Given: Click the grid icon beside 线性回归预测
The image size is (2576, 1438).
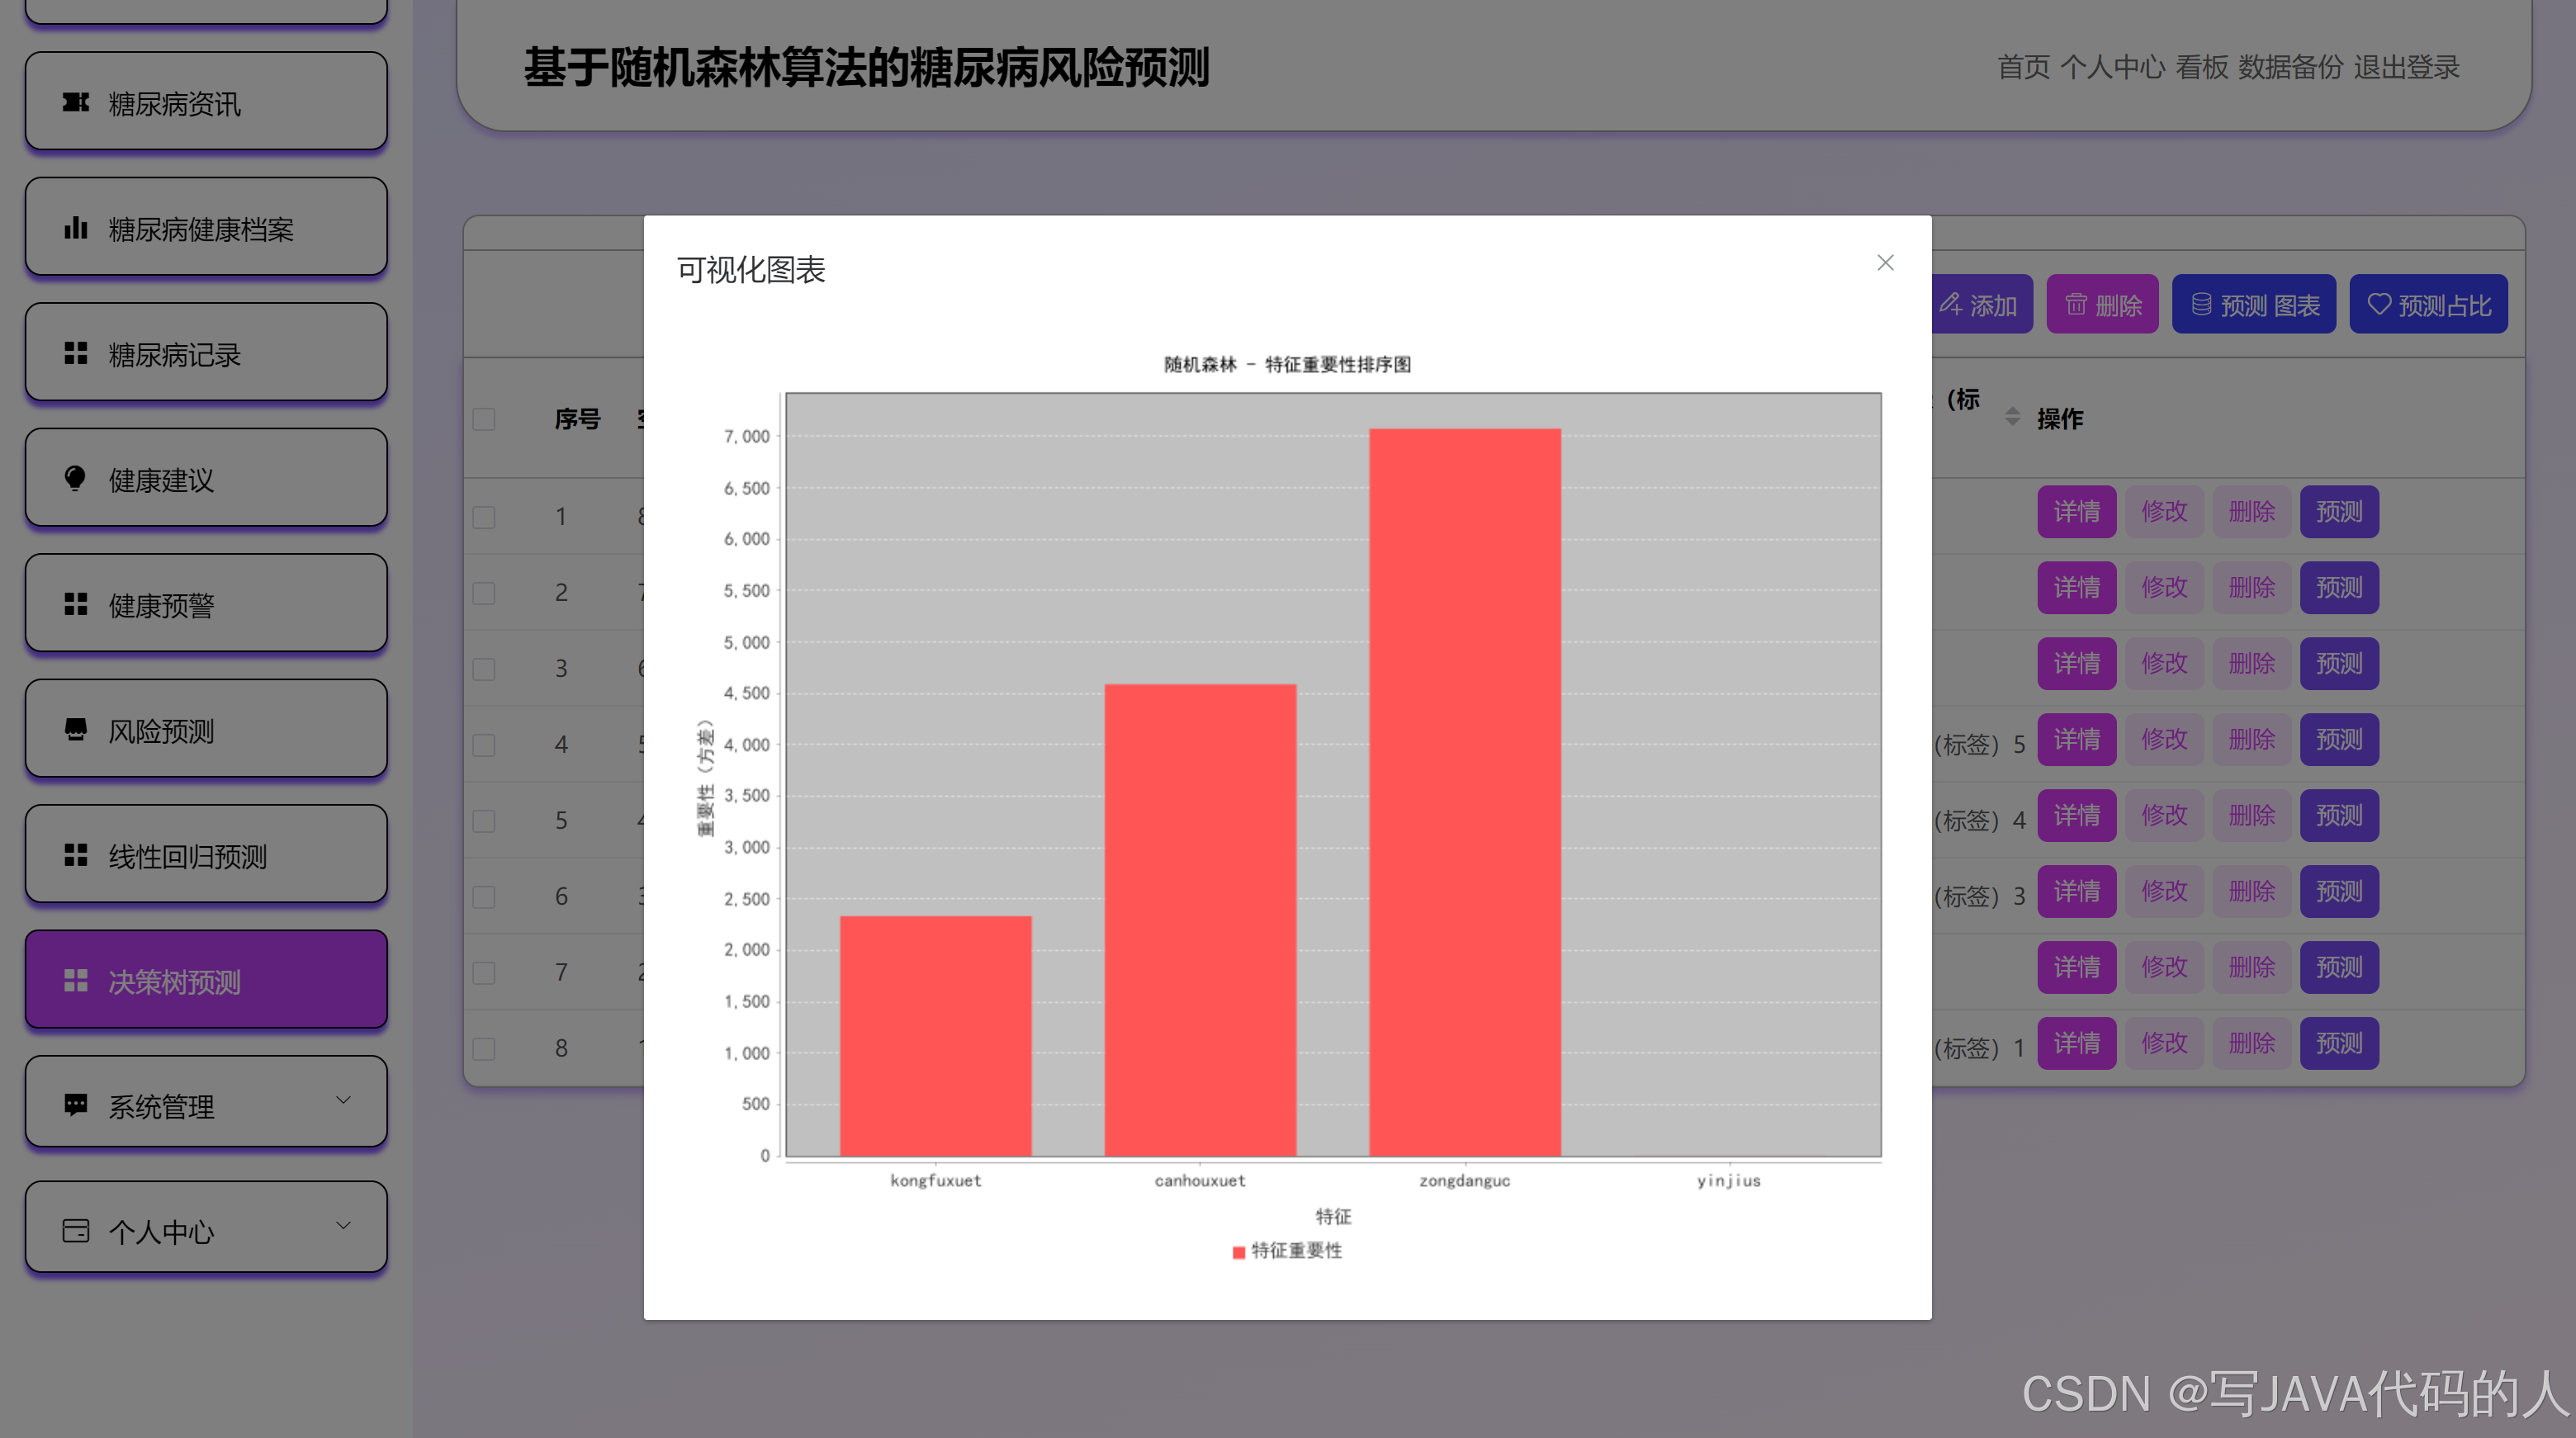Looking at the screenshot, I should click(75, 855).
